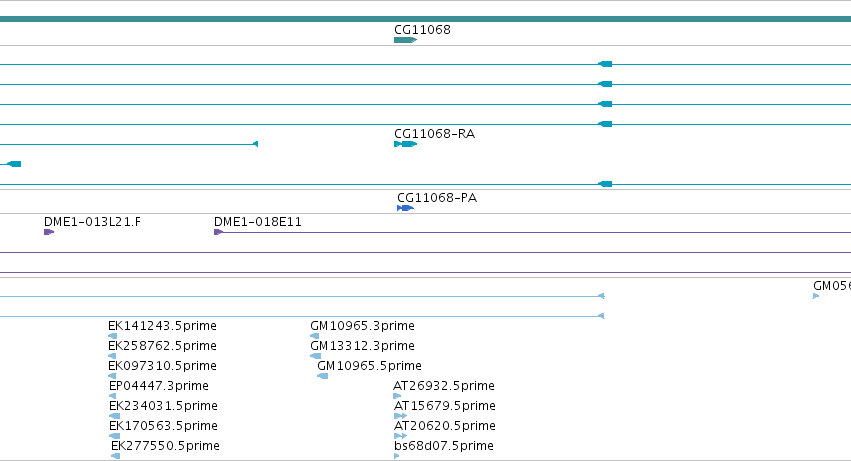Click the DME1-018E11 purple start glyph

(x=218, y=232)
